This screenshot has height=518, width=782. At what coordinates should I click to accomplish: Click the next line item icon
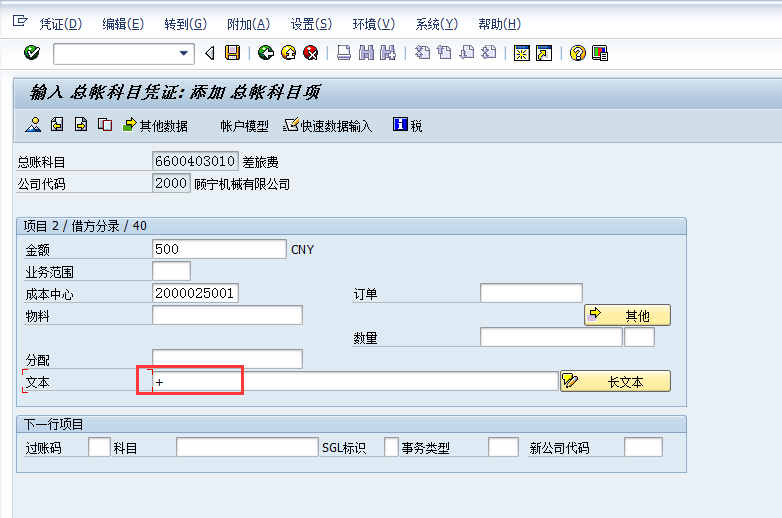coord(81,125)
